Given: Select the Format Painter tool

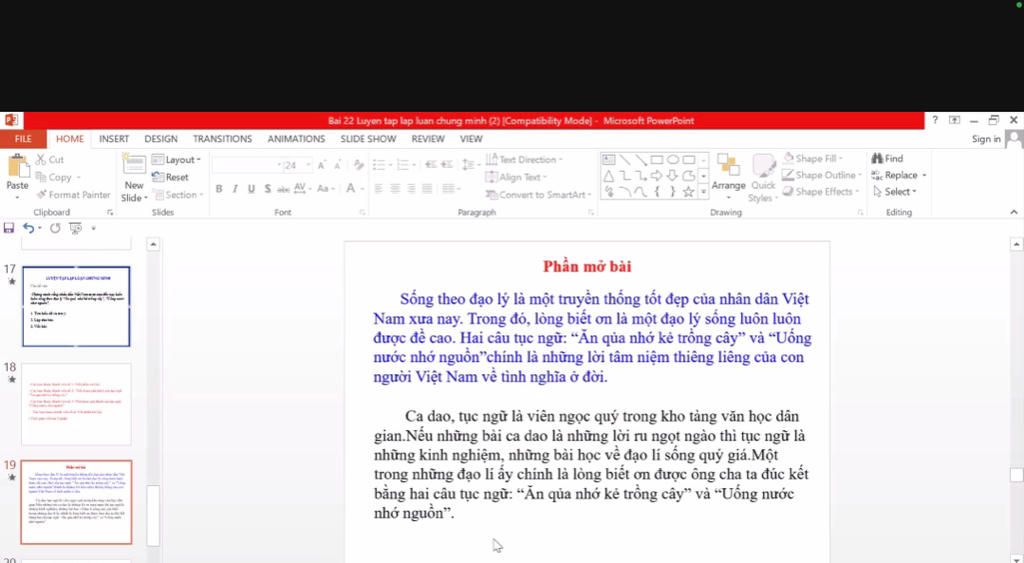Looking at the screenshot, I should tap(73, 195).
